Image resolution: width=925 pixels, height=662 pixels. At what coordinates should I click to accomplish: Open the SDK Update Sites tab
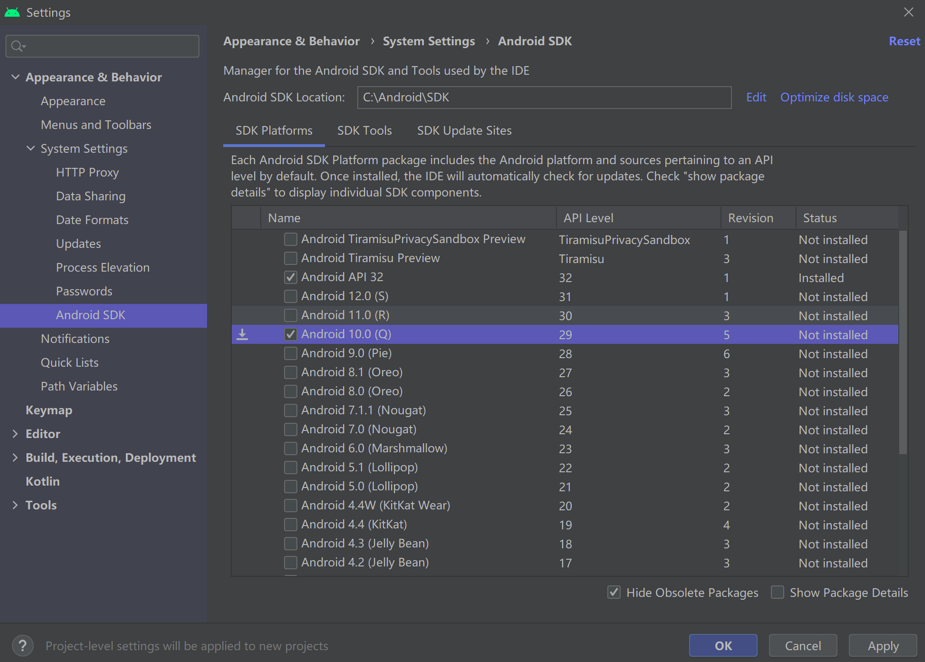(x=464, y=131)
